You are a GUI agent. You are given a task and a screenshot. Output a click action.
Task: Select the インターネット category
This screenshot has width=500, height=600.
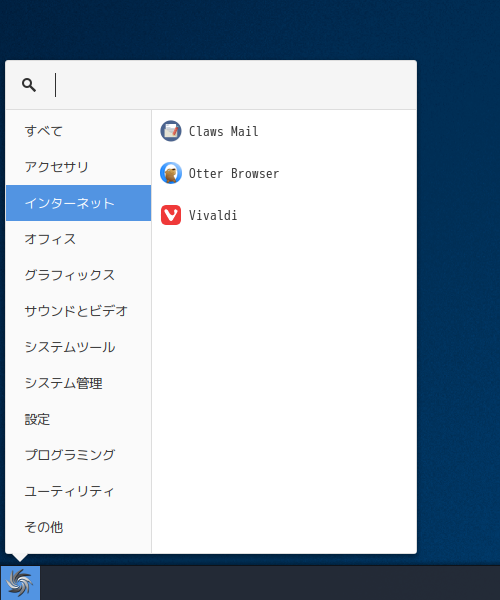click(78, 203)
